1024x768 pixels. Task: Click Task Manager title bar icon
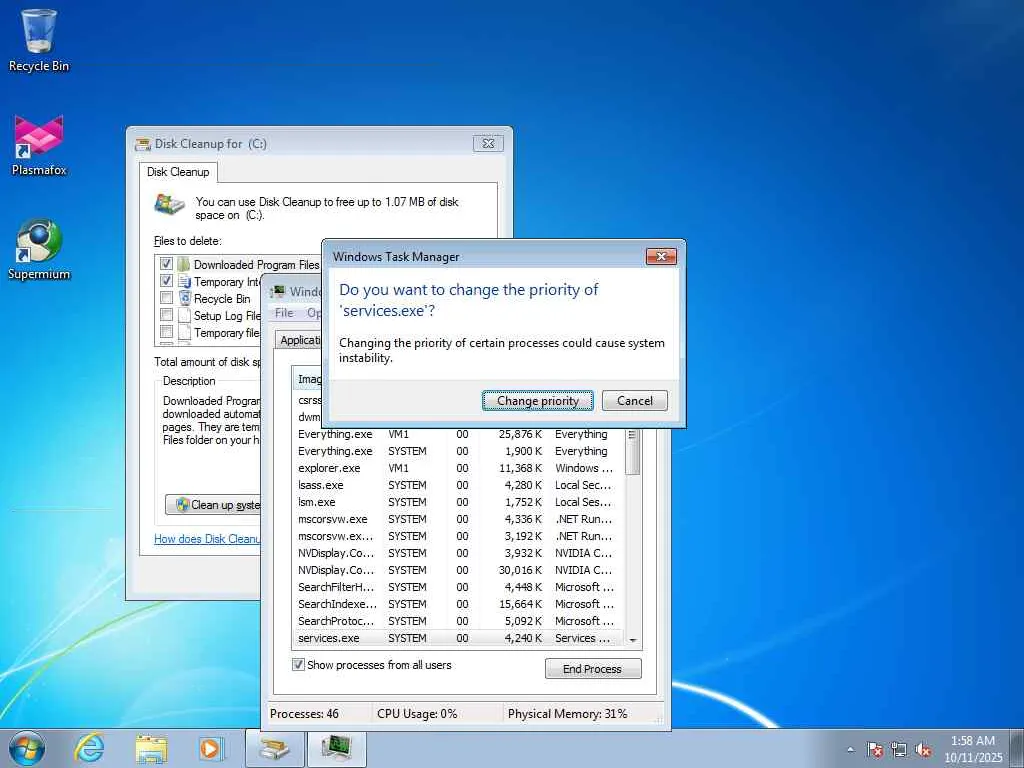click(278, 291)
